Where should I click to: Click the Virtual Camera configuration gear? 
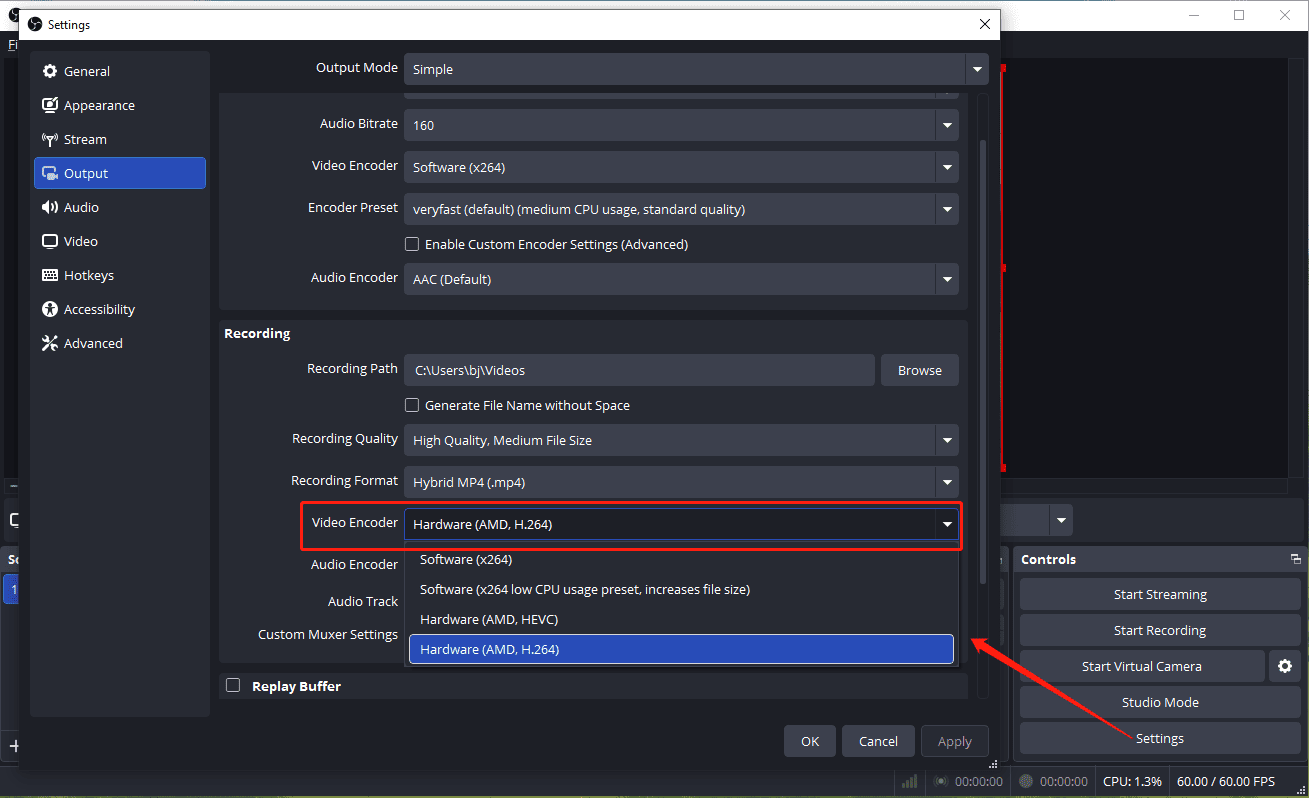1284,666
